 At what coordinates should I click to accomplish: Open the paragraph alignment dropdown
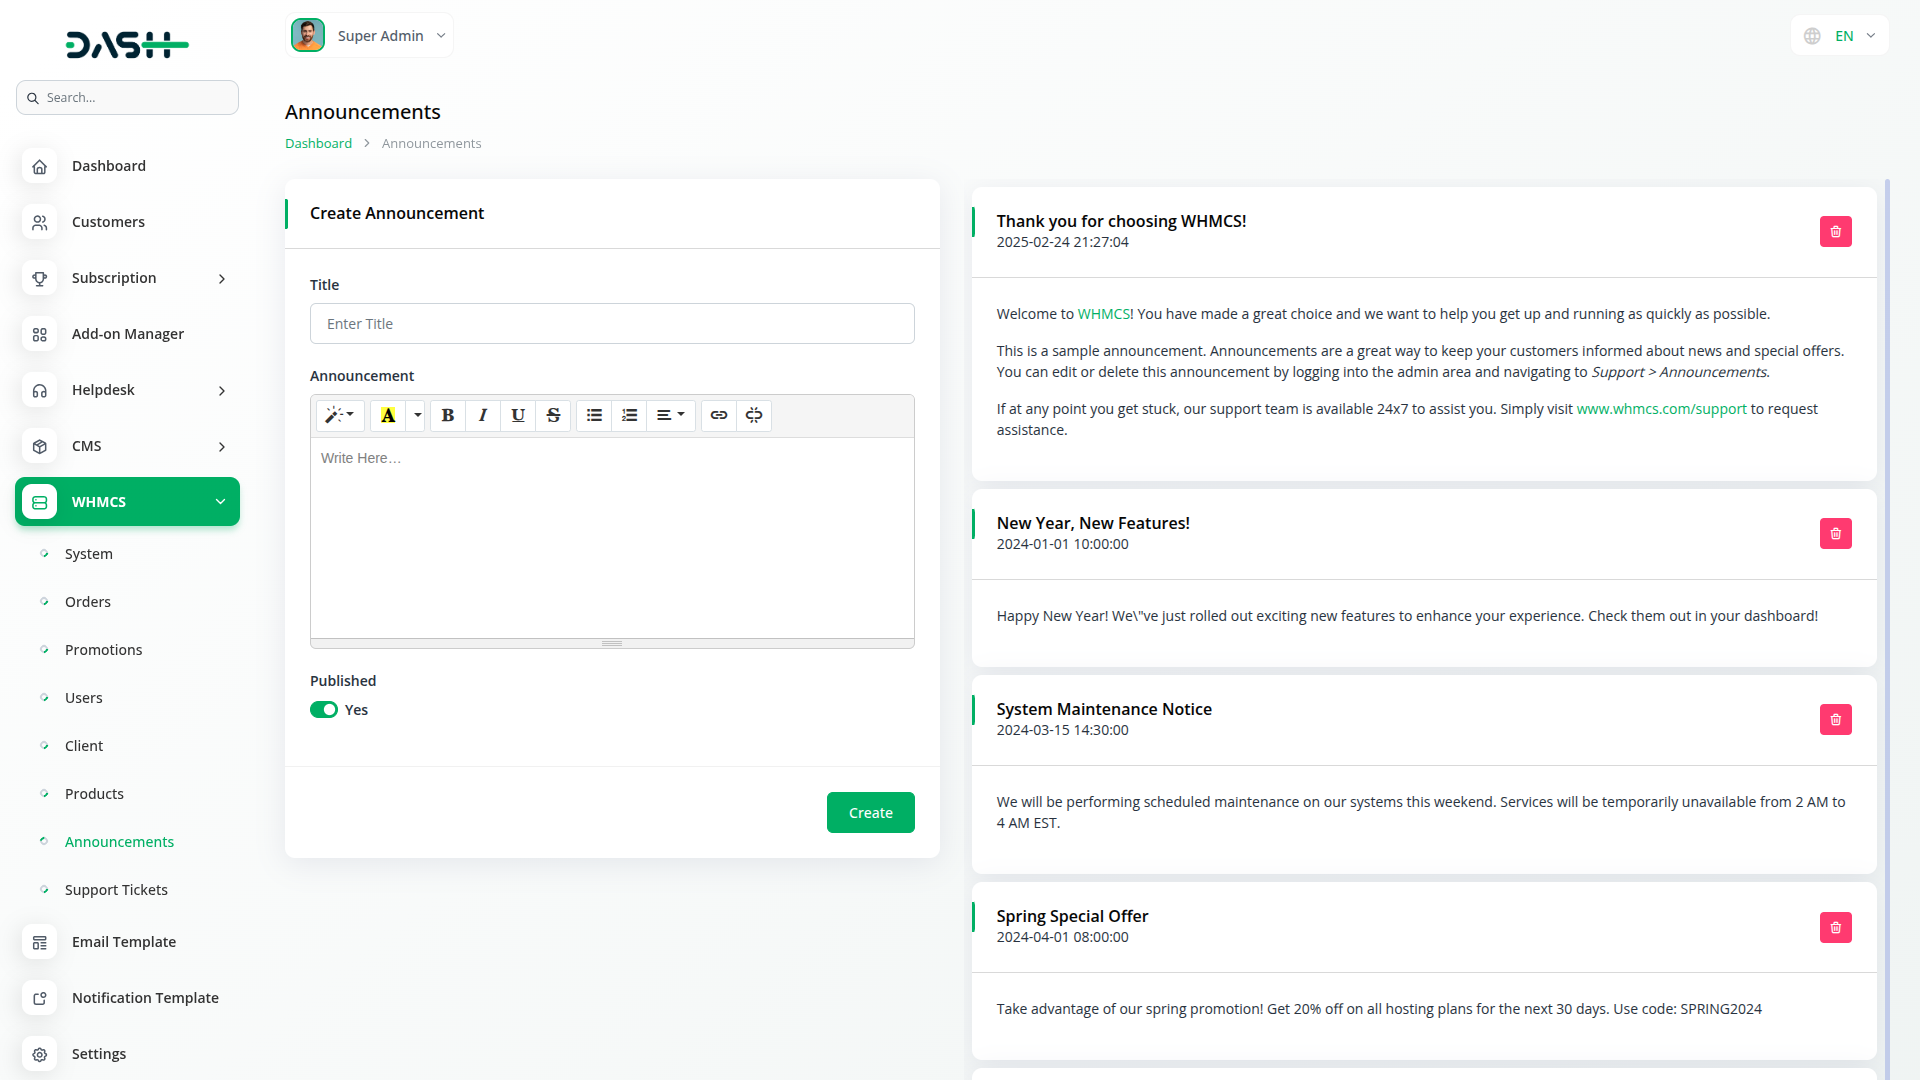click(x=670, y=415)
